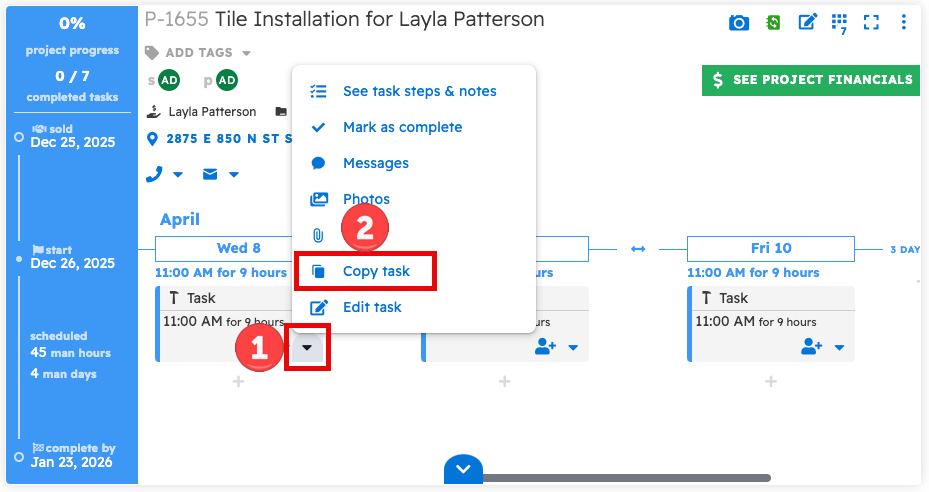This screenshot has height=492, width=929.
Task: Choose Mark as complete in the menu
Action: (402, 127)
